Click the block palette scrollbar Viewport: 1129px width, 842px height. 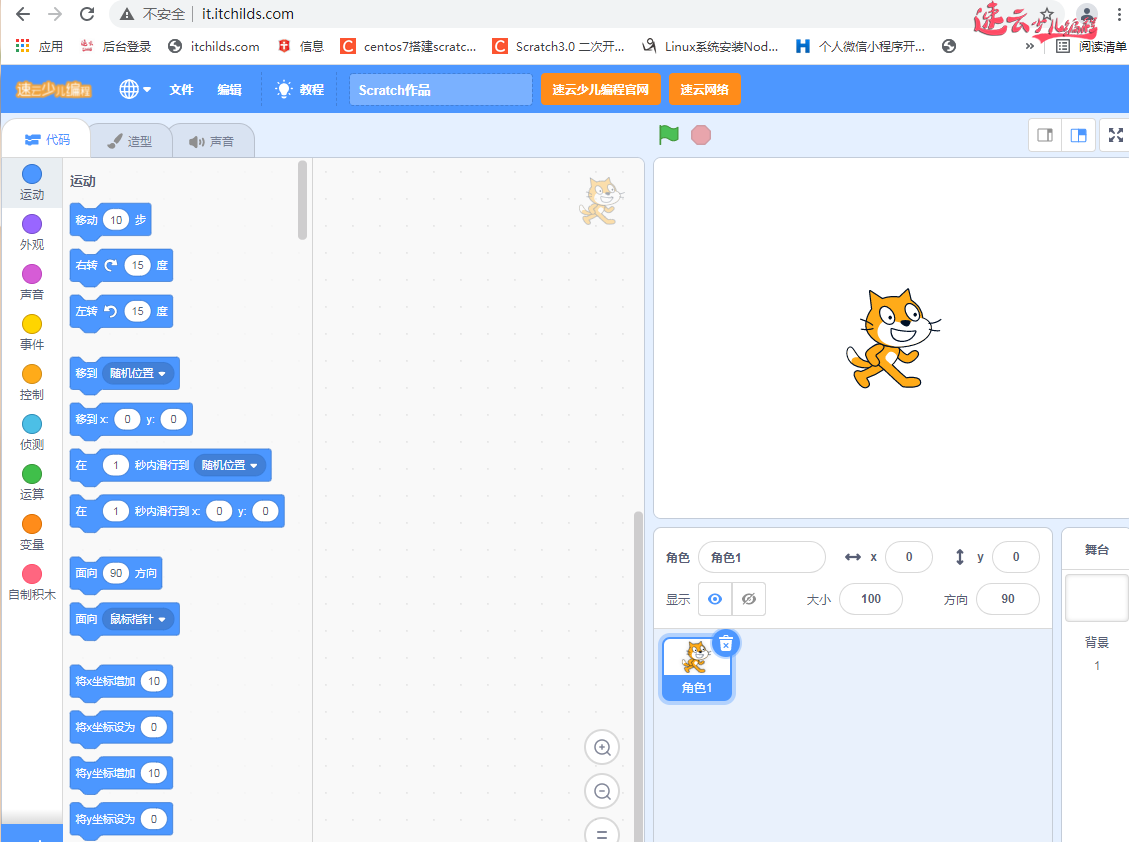tap(302, 200)
